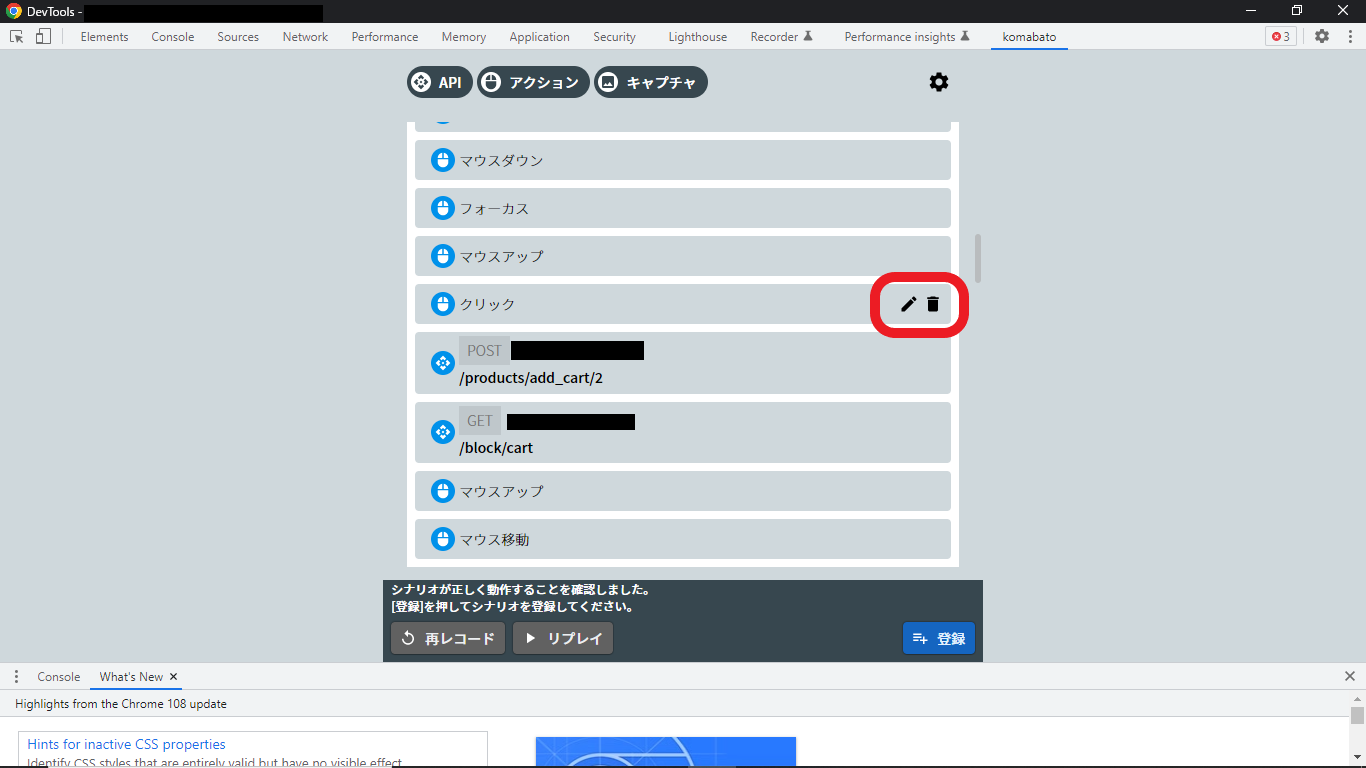Select the /block/cart request row
1366x768 pixels.
682,433
